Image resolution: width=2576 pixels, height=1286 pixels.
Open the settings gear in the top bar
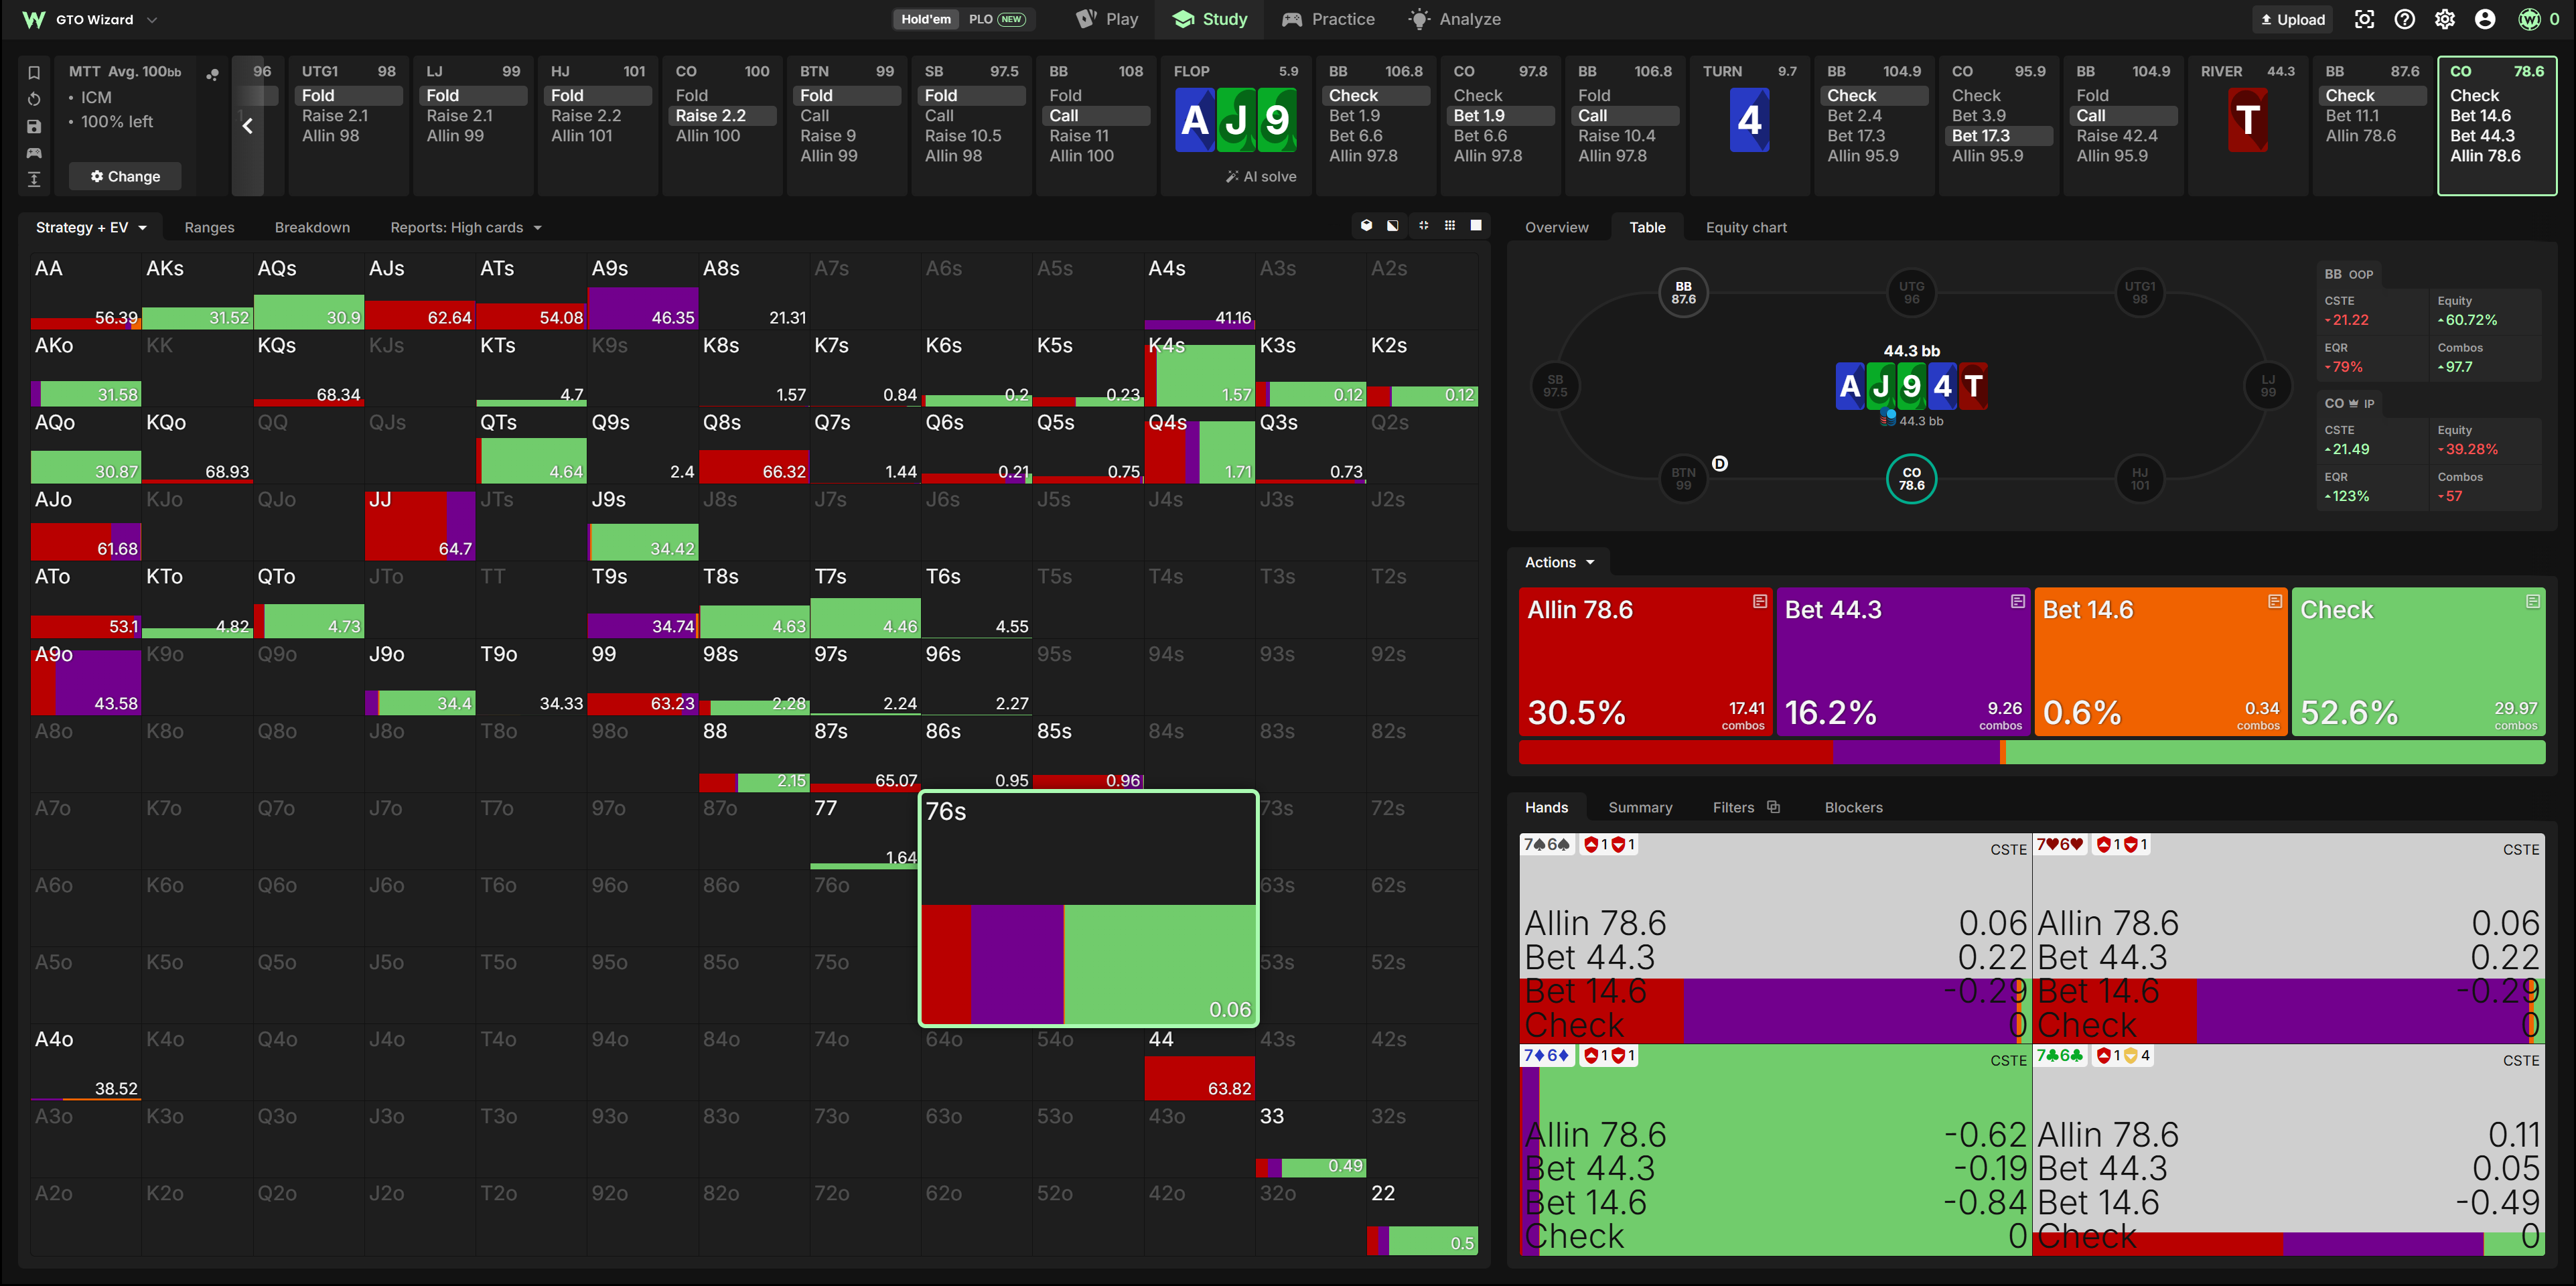2445,19
